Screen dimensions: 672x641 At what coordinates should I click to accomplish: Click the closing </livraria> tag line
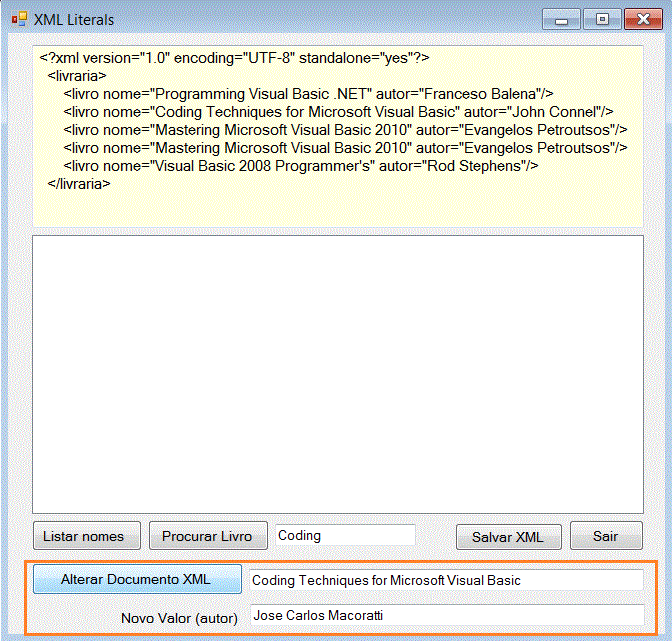pyautogui.click(x=79, y=184)
